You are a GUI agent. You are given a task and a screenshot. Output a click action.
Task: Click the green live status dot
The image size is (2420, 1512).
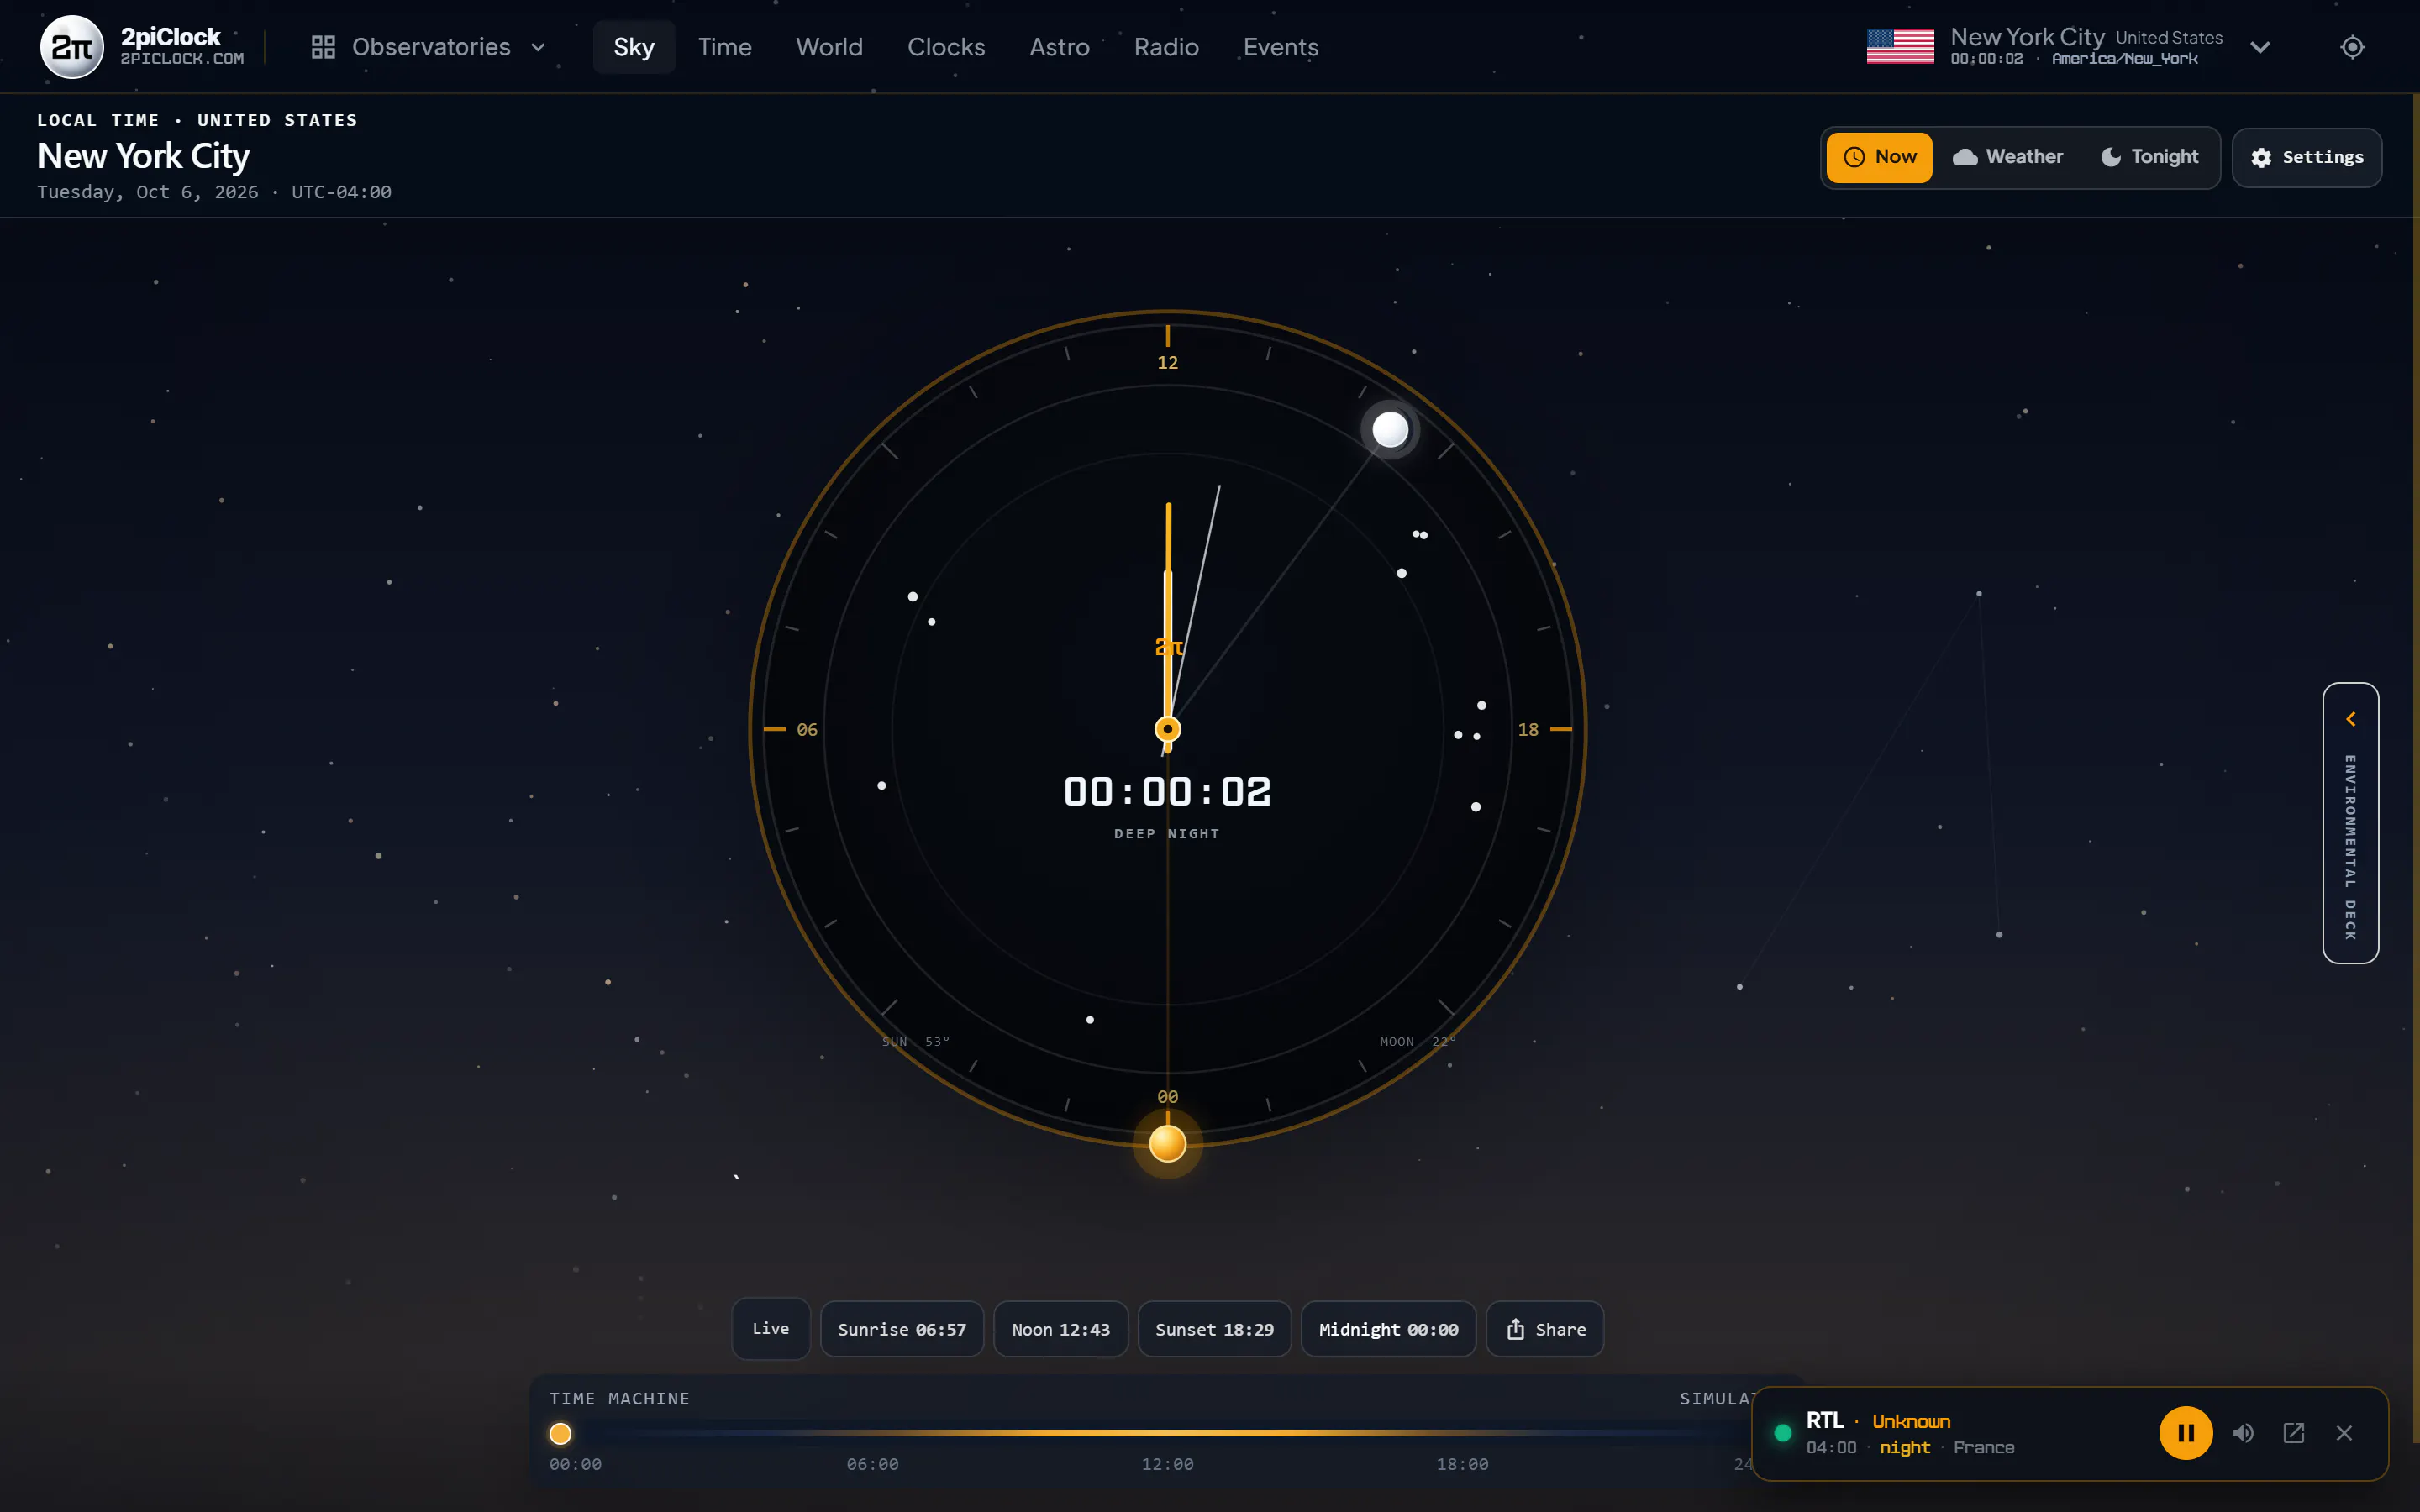1782,1433
